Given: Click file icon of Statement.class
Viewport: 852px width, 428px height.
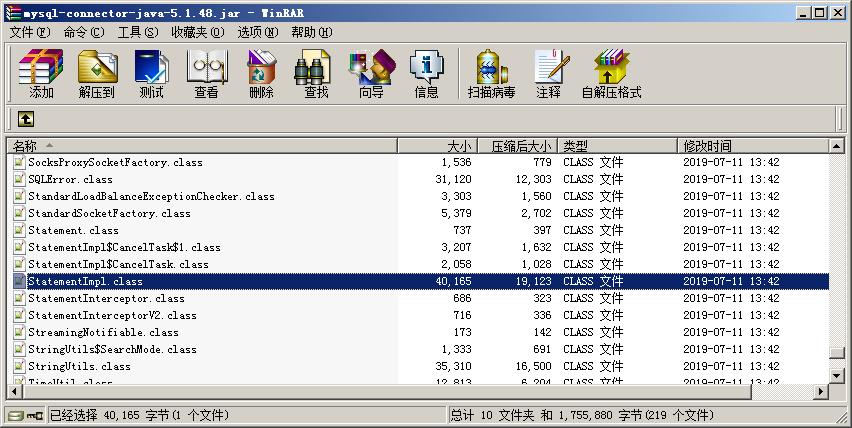Looking at the screenshot, I should [x=19, y=230].
